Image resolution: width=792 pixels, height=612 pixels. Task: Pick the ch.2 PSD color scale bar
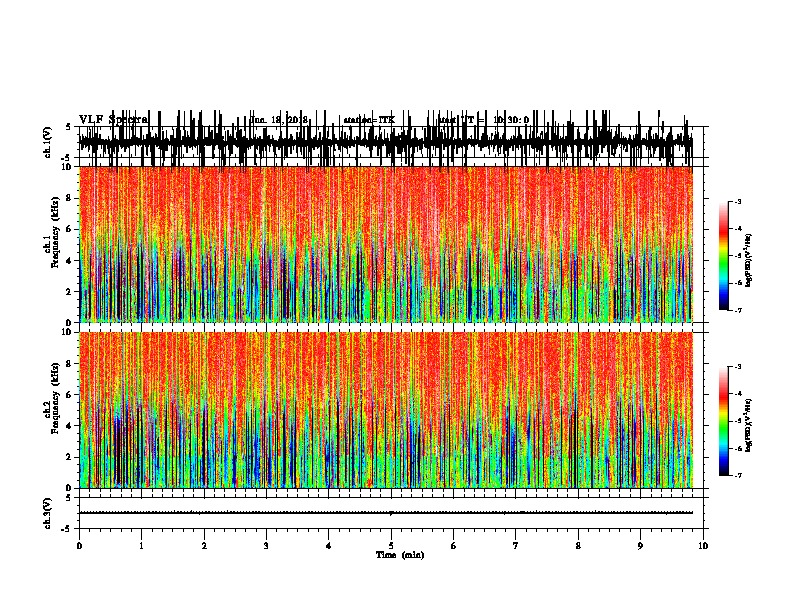point(724,421)
